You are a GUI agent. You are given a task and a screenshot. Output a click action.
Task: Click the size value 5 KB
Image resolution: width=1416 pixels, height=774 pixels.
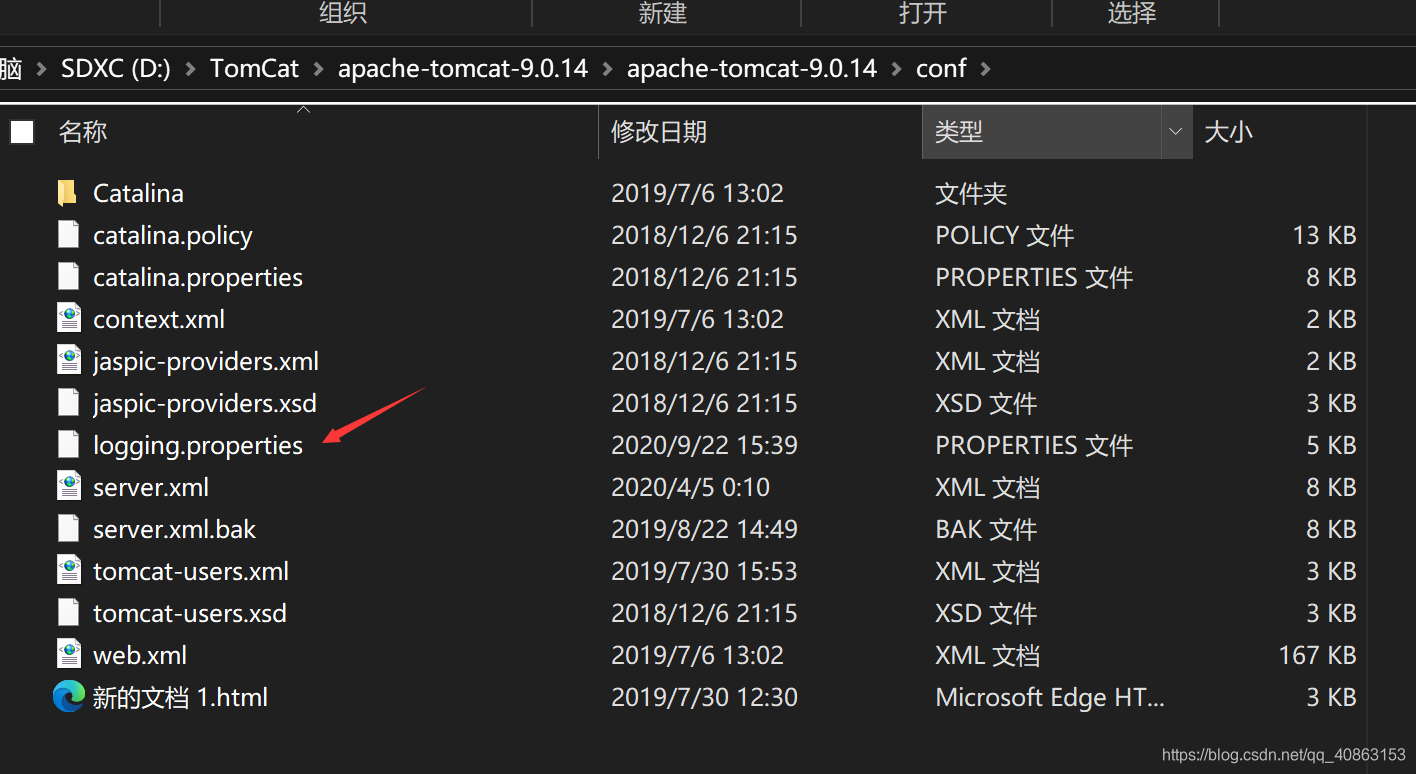[1331, 445]
